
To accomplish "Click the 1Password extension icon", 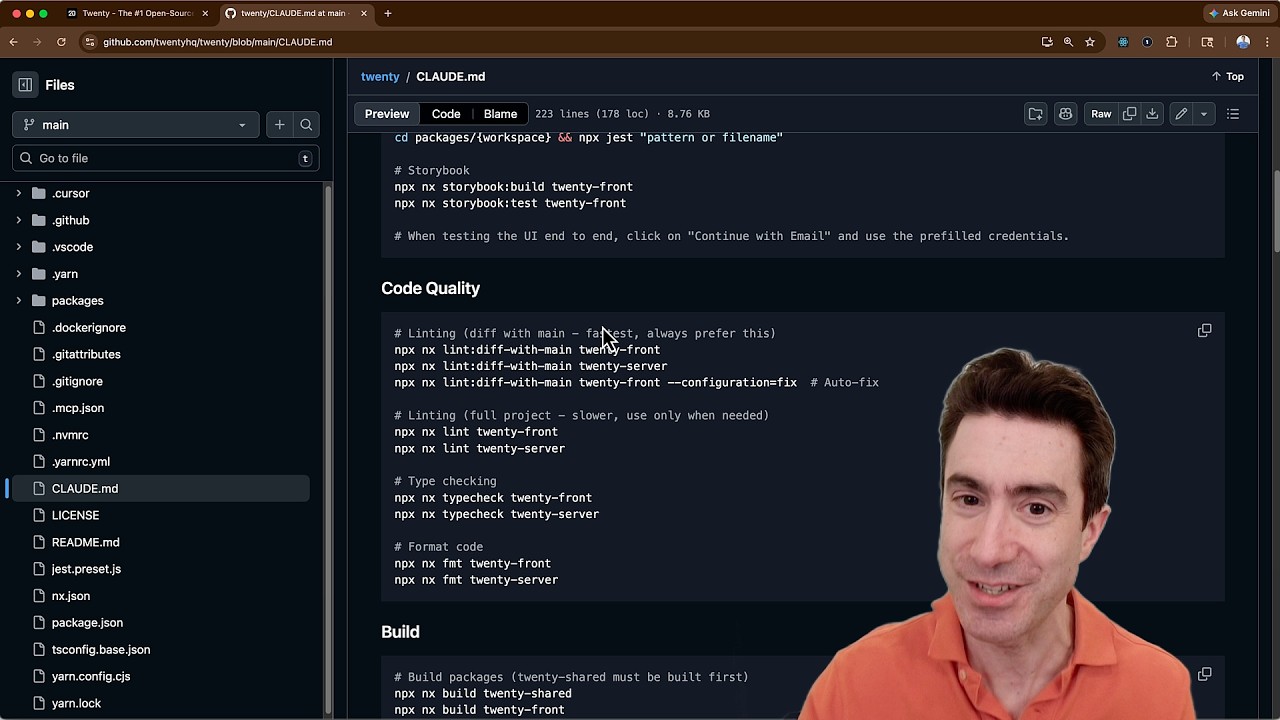I will [x=1147, y=42].
